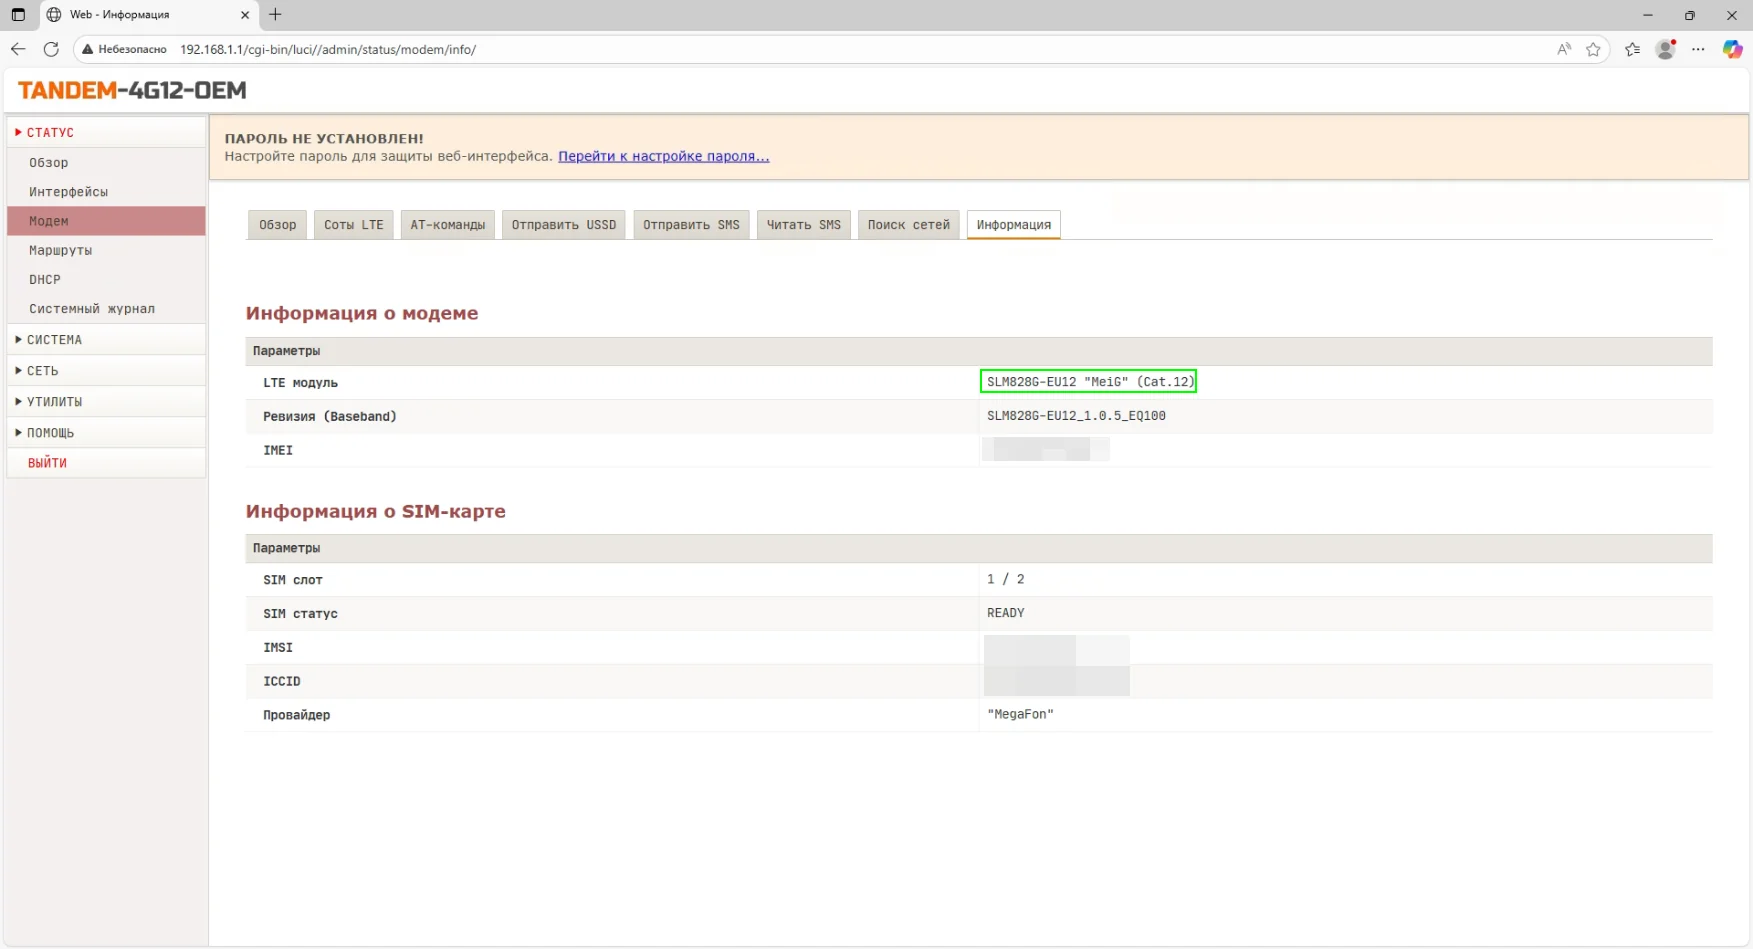Open the browser Favorites list icon
The width and height of the screenshot is (1753, 949).
click(1632, 49)
